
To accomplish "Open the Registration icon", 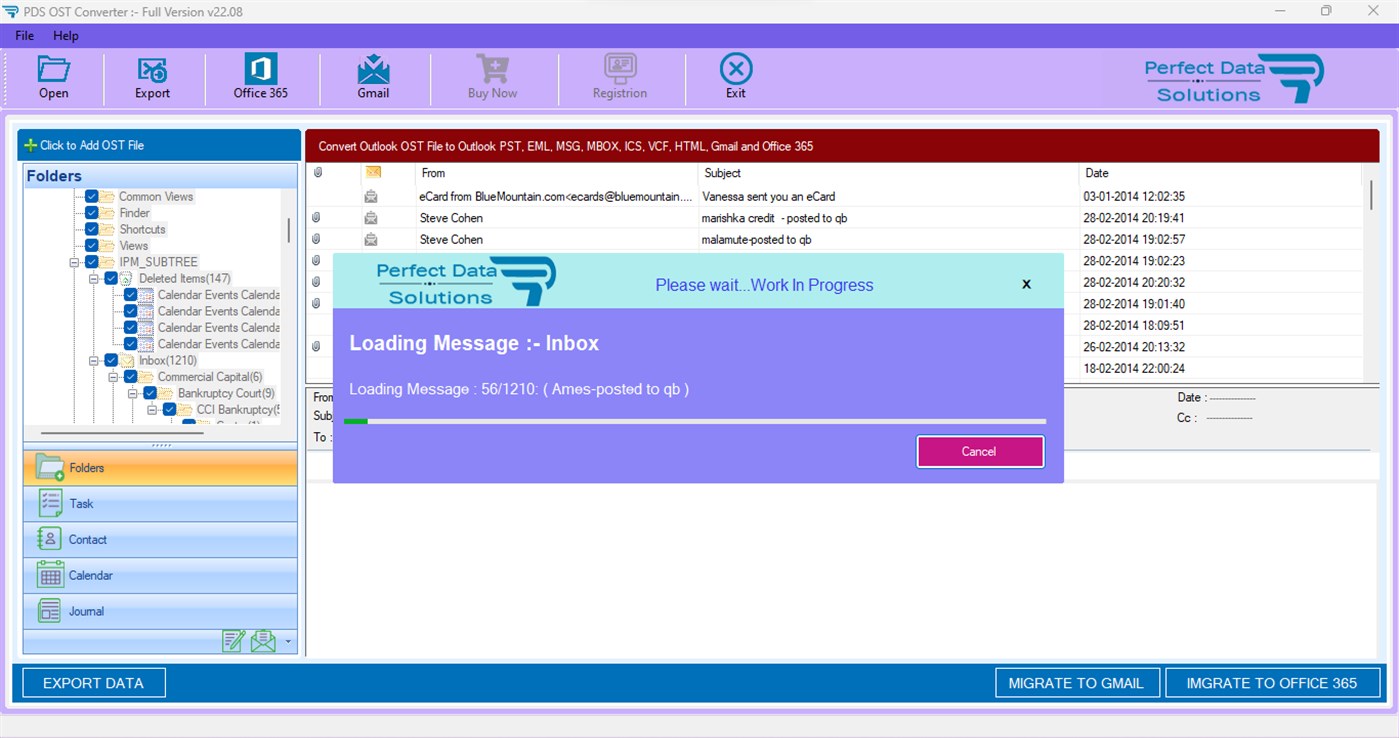I will pos(619,75).
